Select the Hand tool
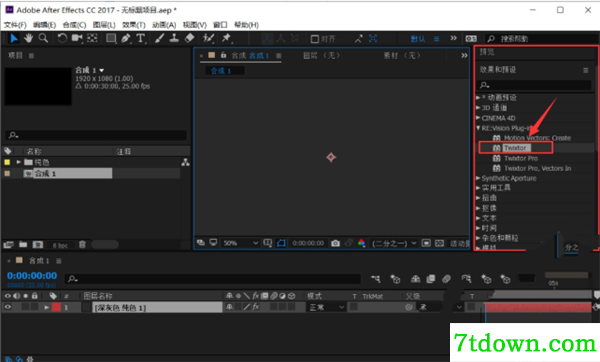Viewport: 600px width, 362px height. [28, 38]
